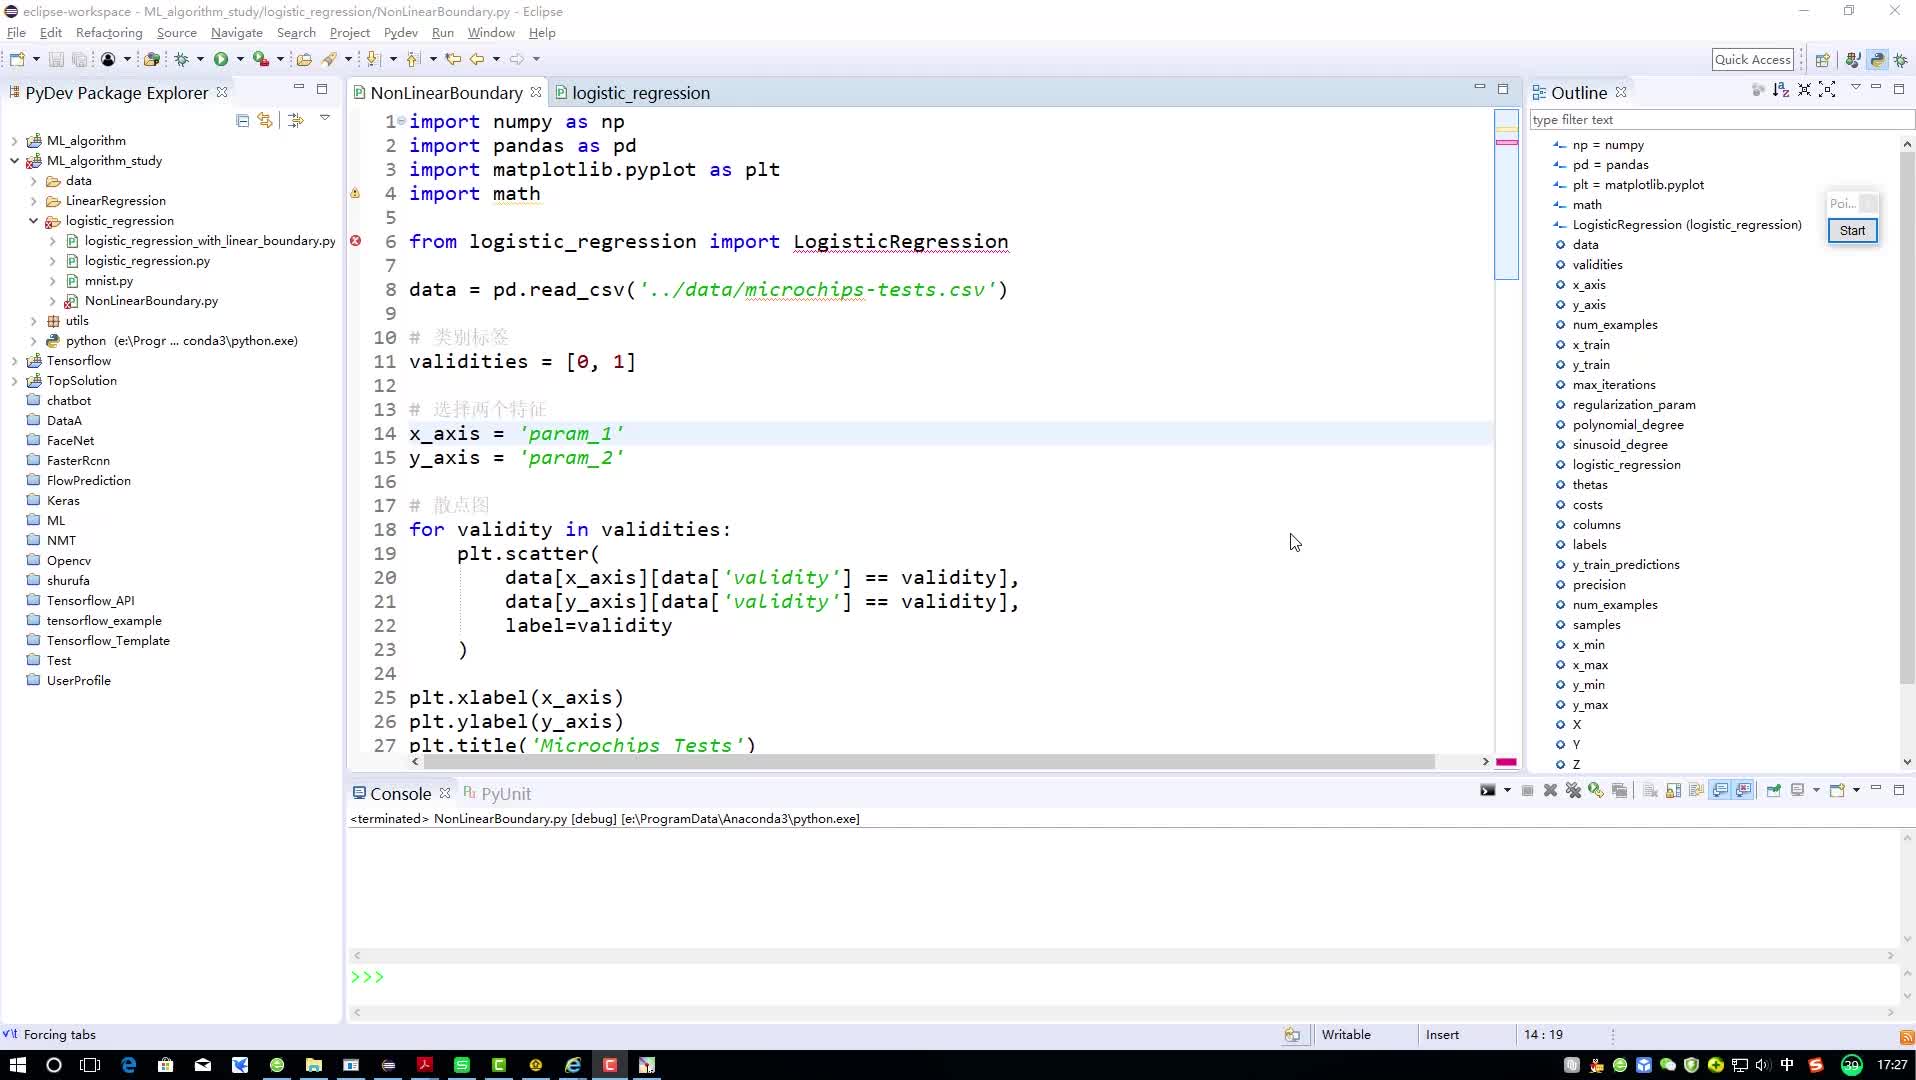
Task: Open the New wizard dropdown arrow
Action: tap(36, 59)
